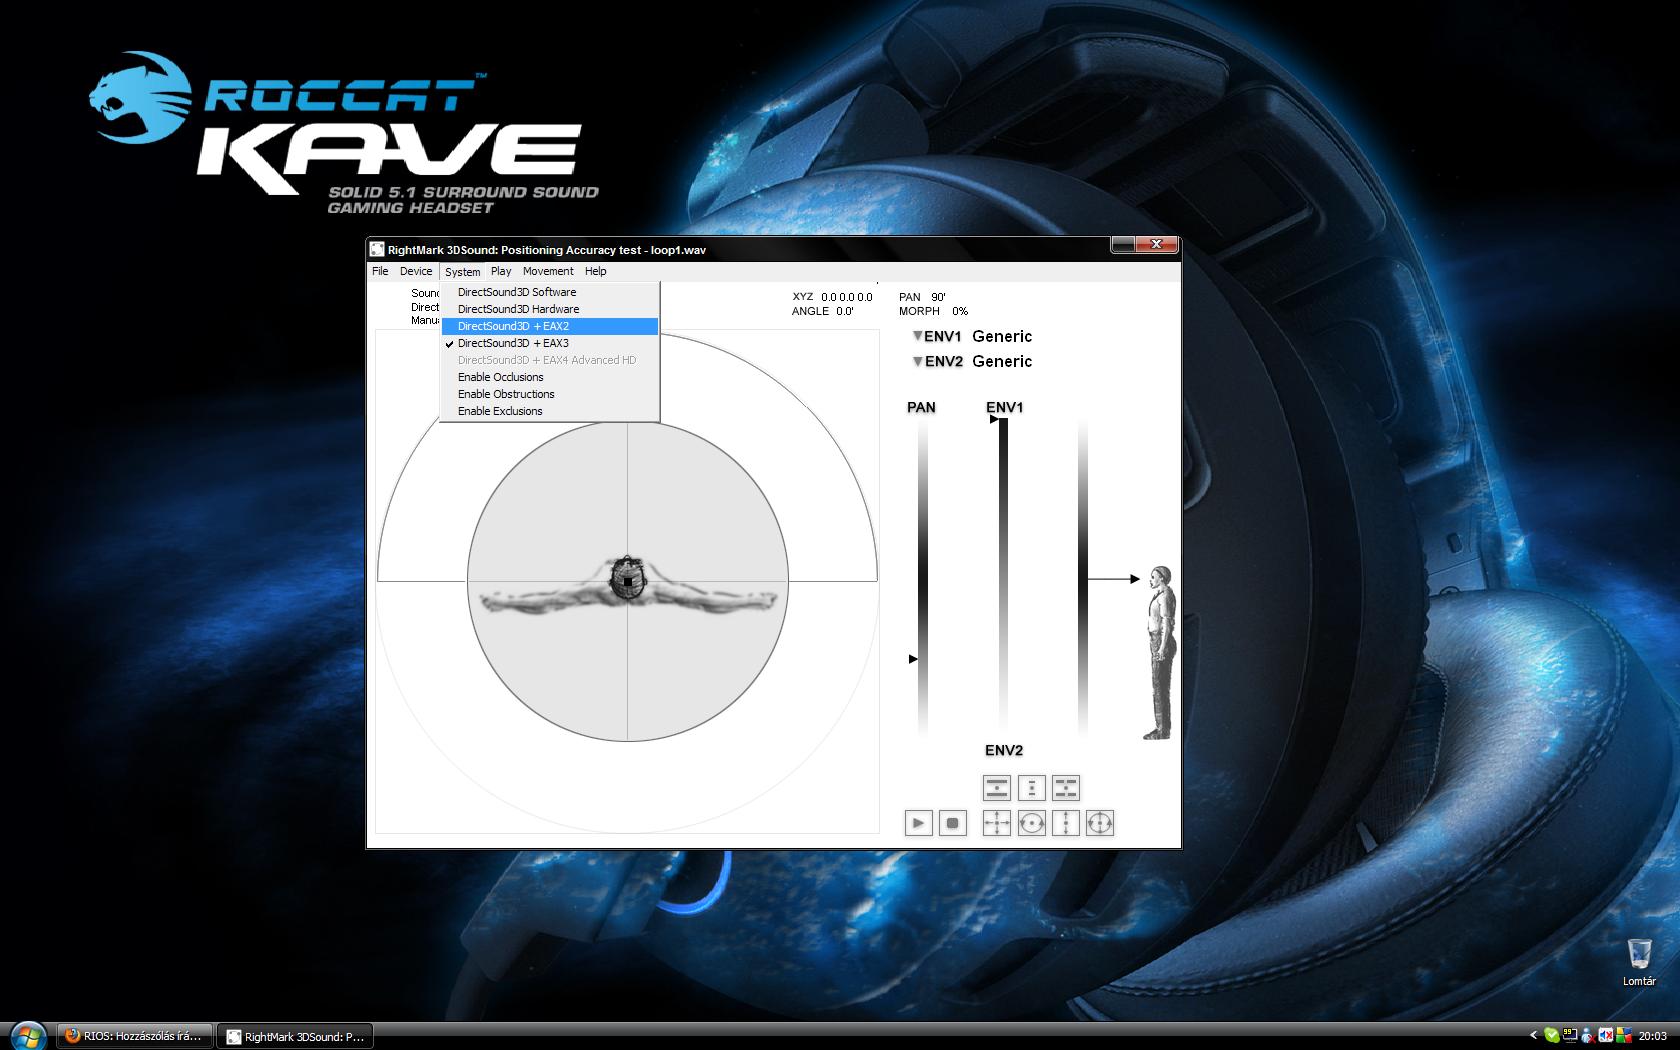This screenshot has height=1050, width=1680.
Task: Select DirectSound3D Hardware mode
Action: coord(549,309)
